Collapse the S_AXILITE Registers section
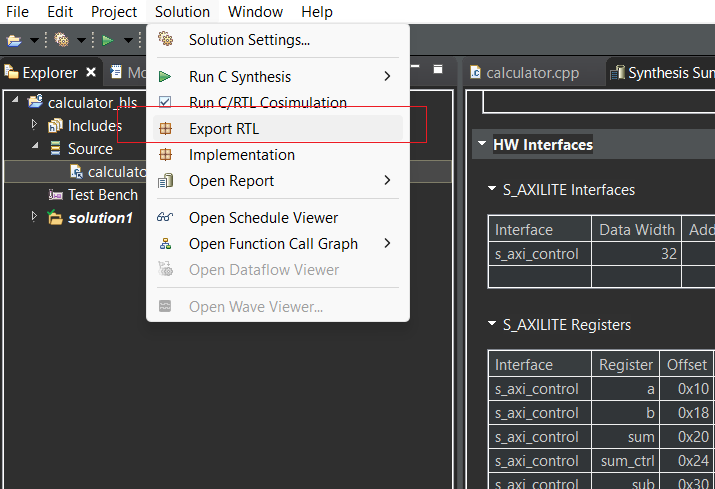This screenshot has height=489, width=715. 492,323
